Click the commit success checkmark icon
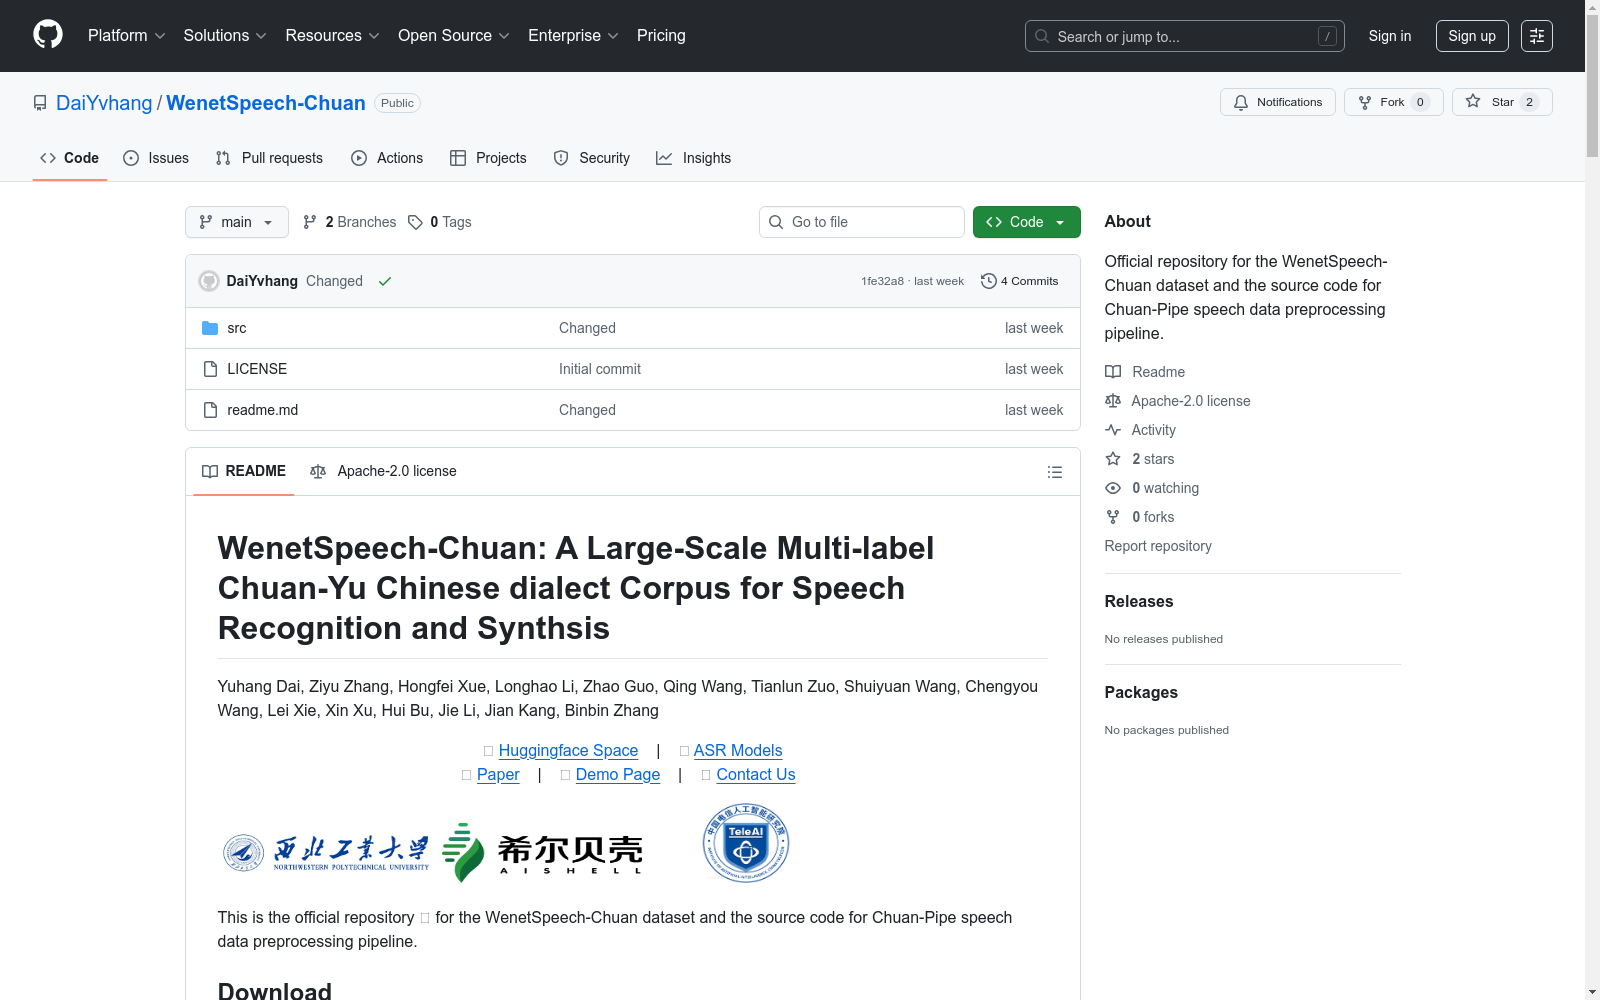The width and height of the screenshot is (1600, 1000). tap(385, 281)
